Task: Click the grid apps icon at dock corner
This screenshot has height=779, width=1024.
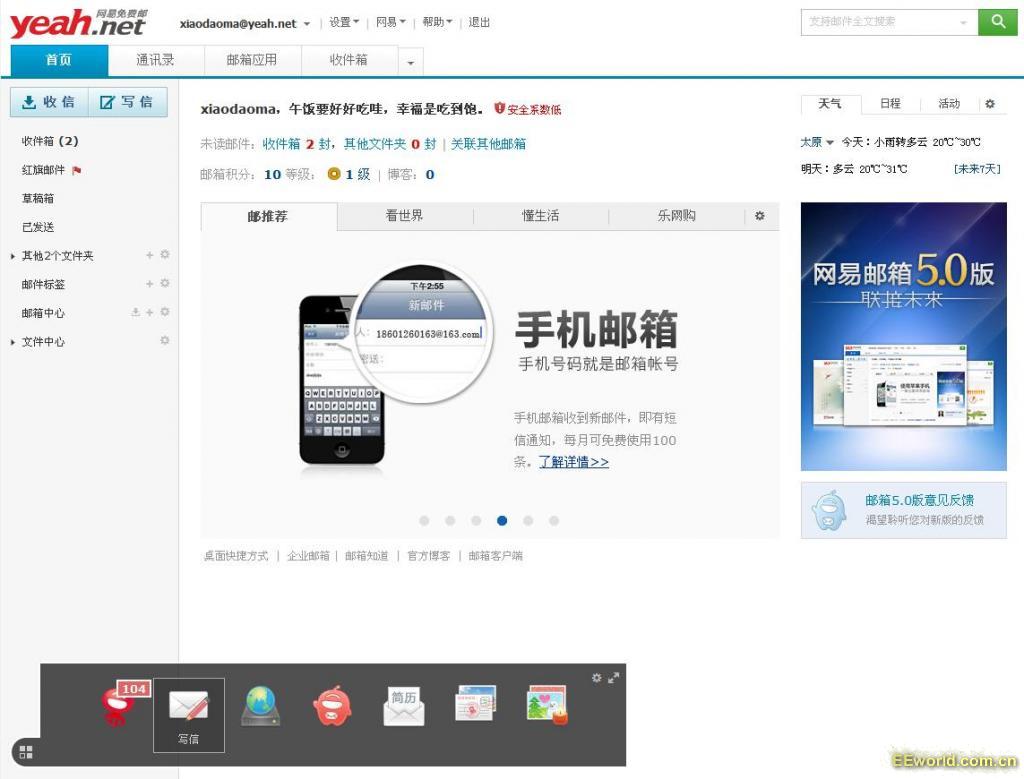Action: click(26, 752)
